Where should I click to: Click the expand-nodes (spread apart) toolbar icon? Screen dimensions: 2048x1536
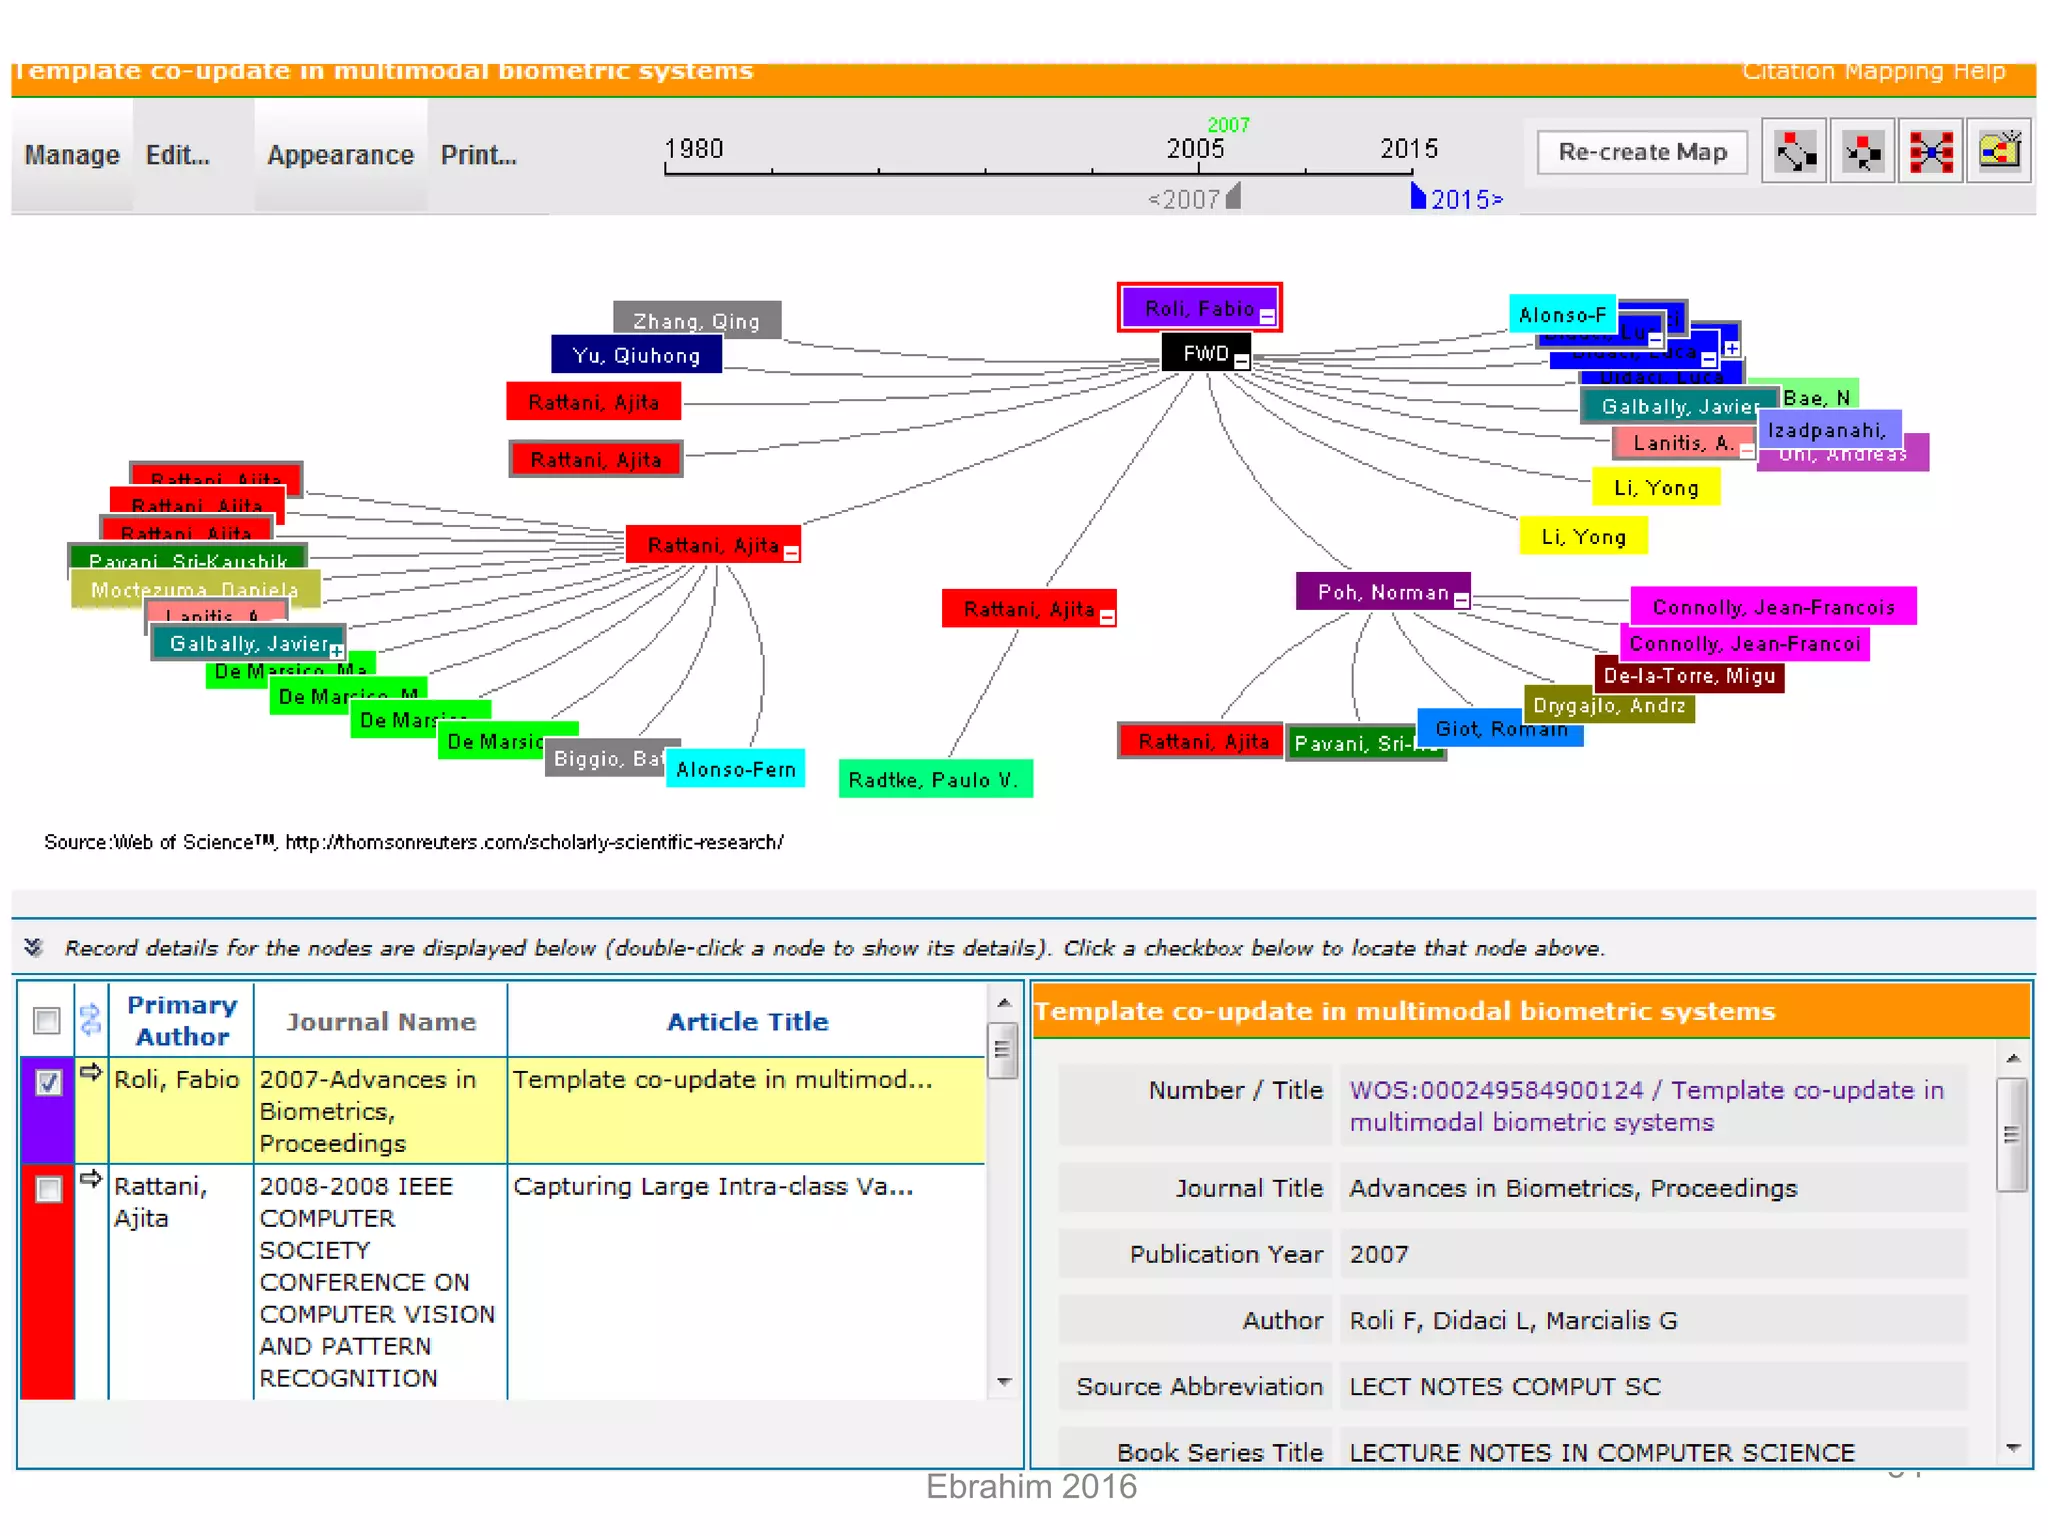[1794, 152]
